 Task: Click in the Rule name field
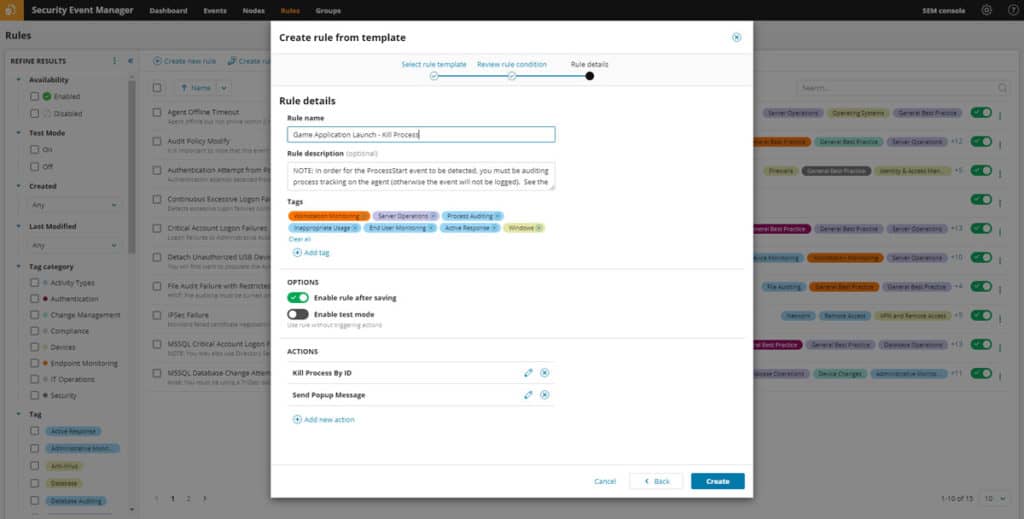coord(421,134)
